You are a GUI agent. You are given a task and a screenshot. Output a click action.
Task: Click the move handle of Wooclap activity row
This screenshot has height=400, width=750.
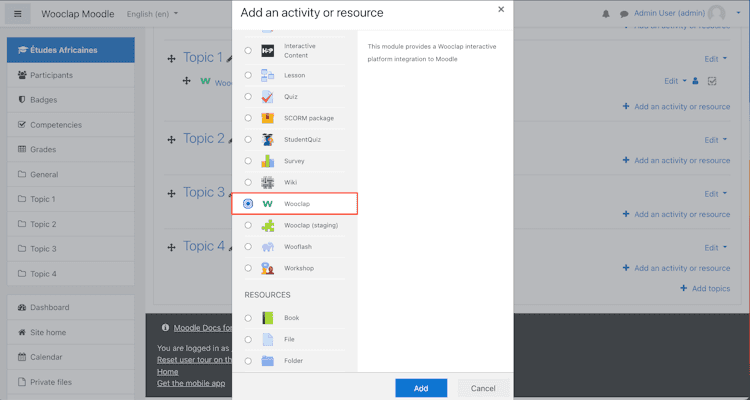tap(187, 81)
